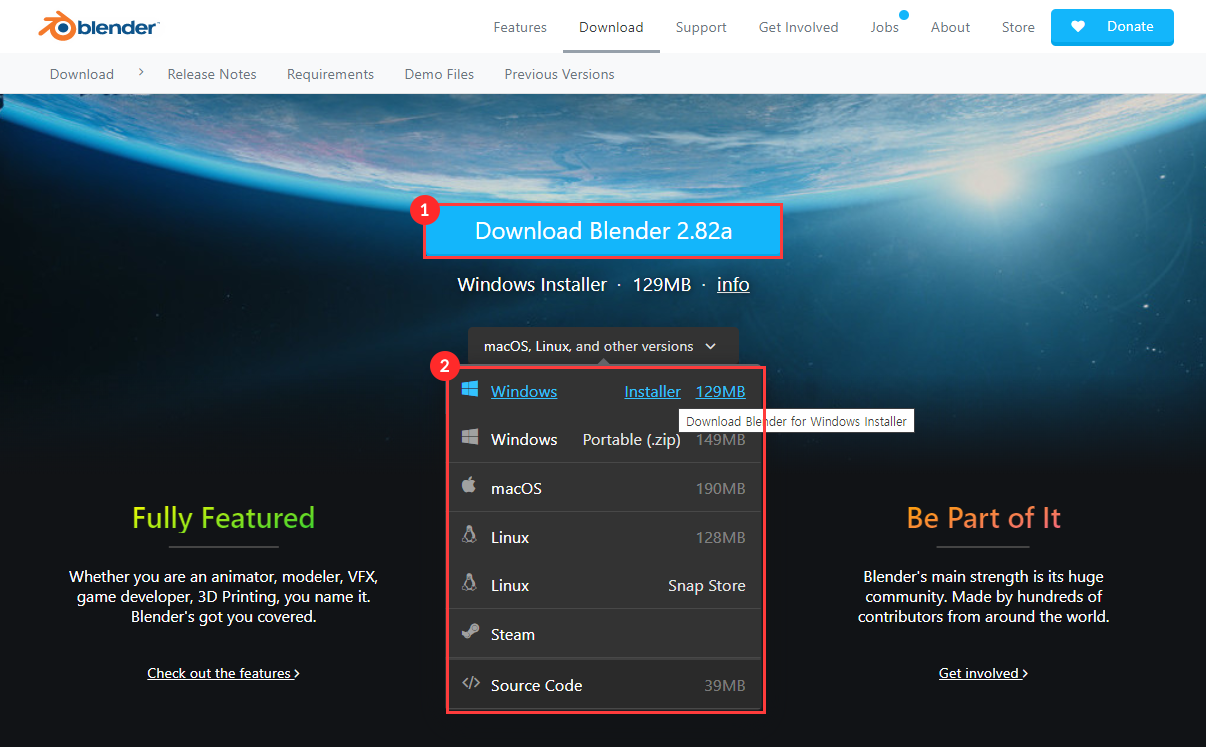Open the Support menu item
The image size is (1206, 747).
tap(701, 27)
